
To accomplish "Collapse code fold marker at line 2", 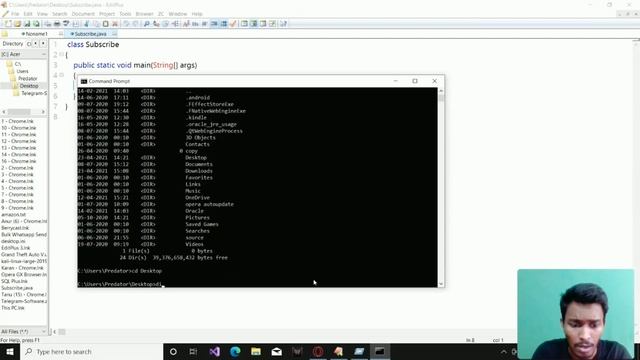I will (62, 54).
